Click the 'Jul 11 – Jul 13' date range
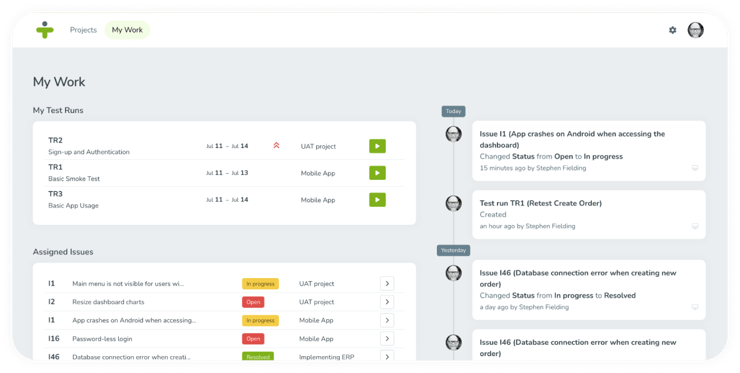The width and height of the screenshot is (740, 373). click(227, 173)
